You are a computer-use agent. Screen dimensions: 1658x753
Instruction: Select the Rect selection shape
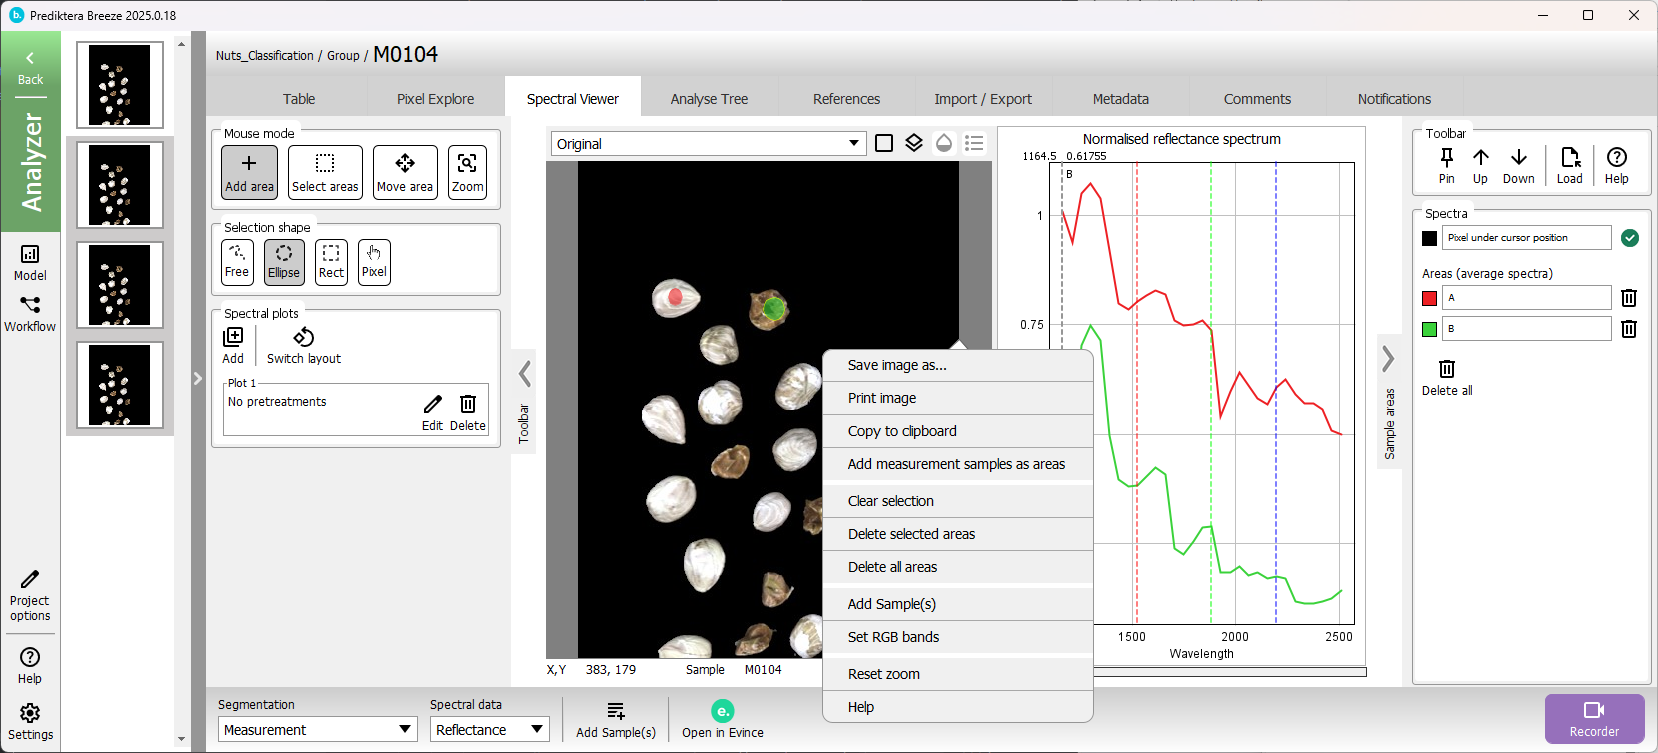tap(331, 262)
